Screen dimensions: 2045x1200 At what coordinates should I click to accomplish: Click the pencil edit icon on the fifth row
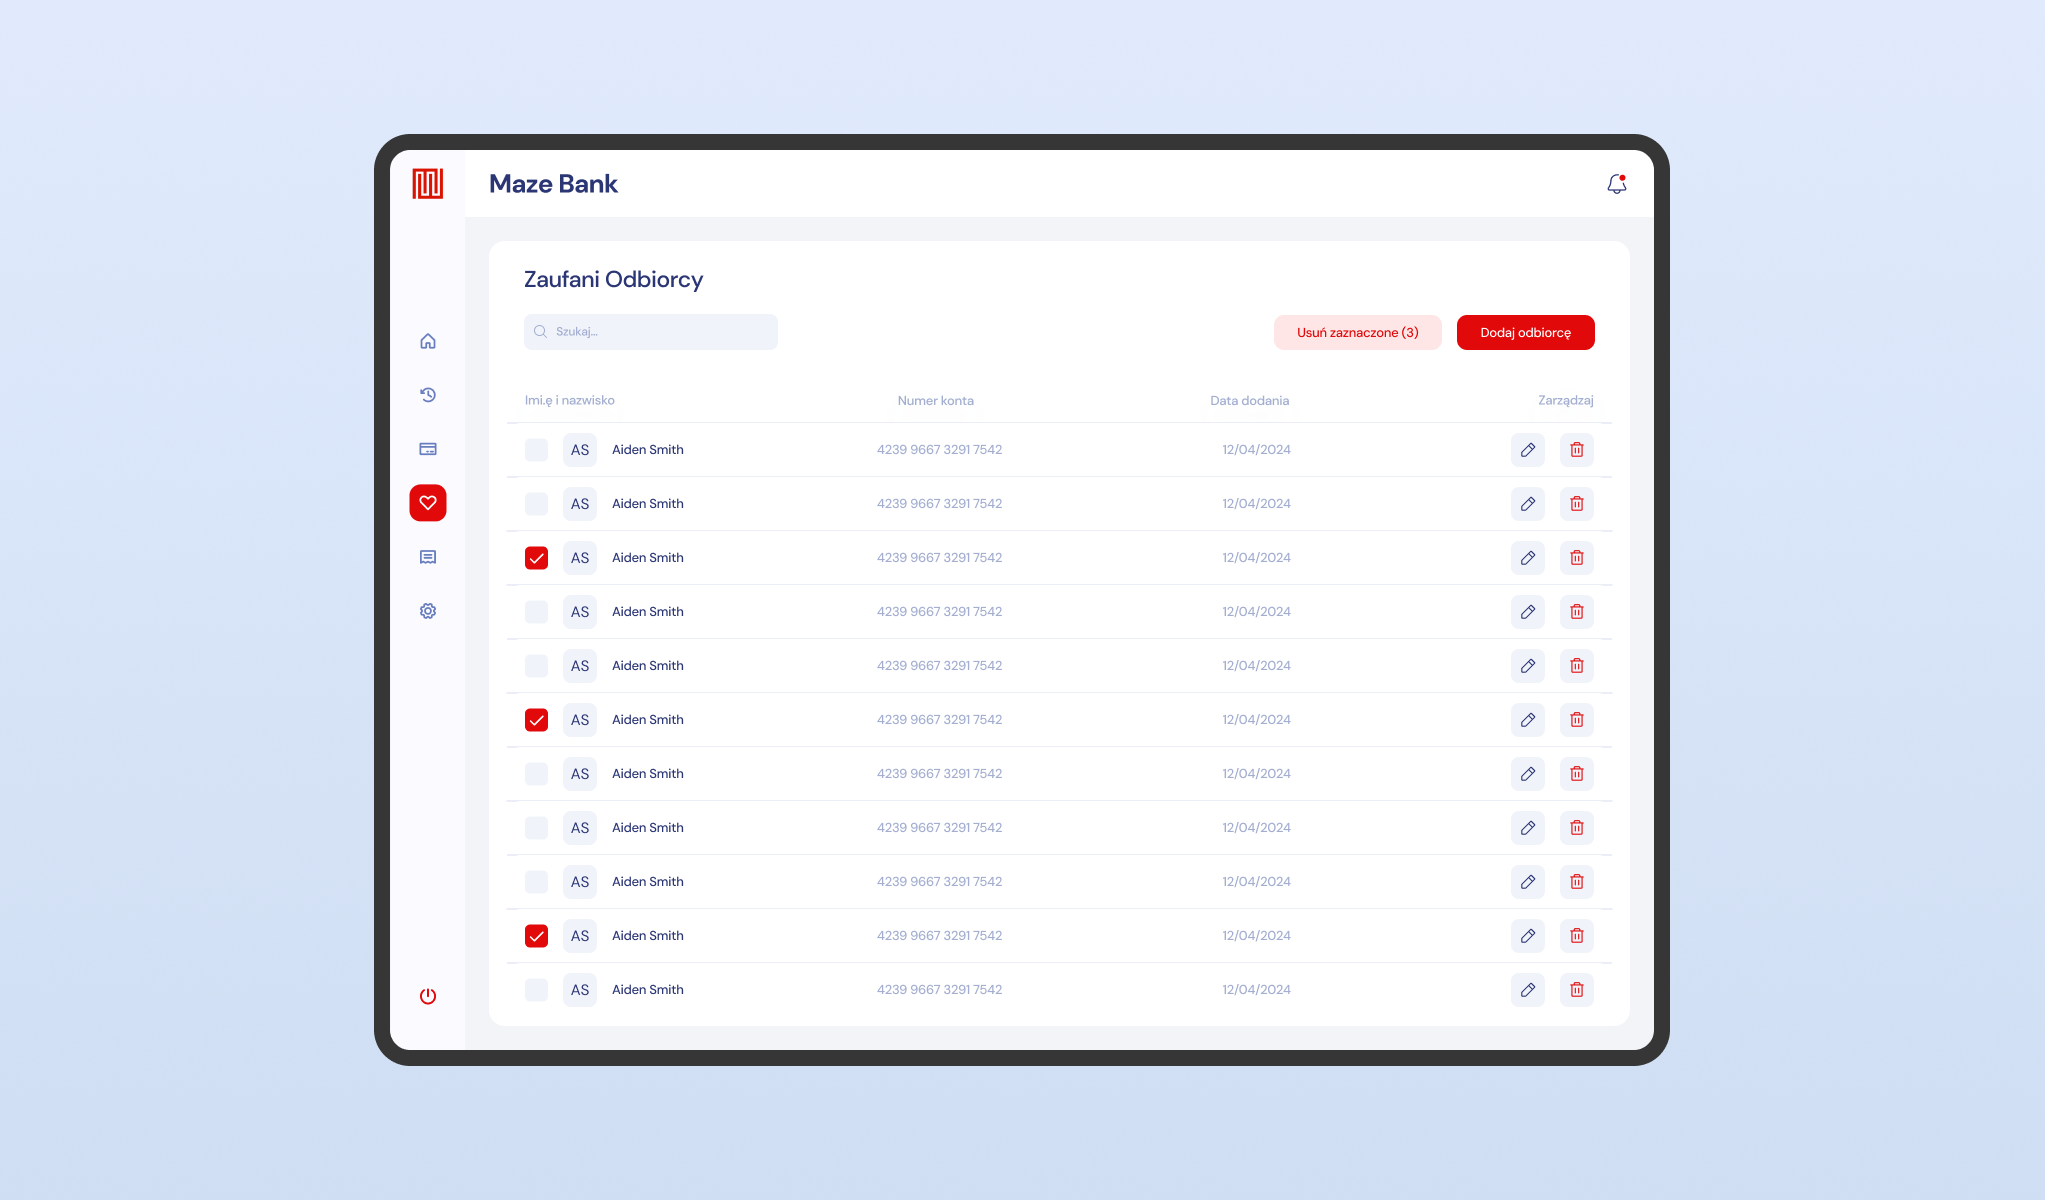1527,665
